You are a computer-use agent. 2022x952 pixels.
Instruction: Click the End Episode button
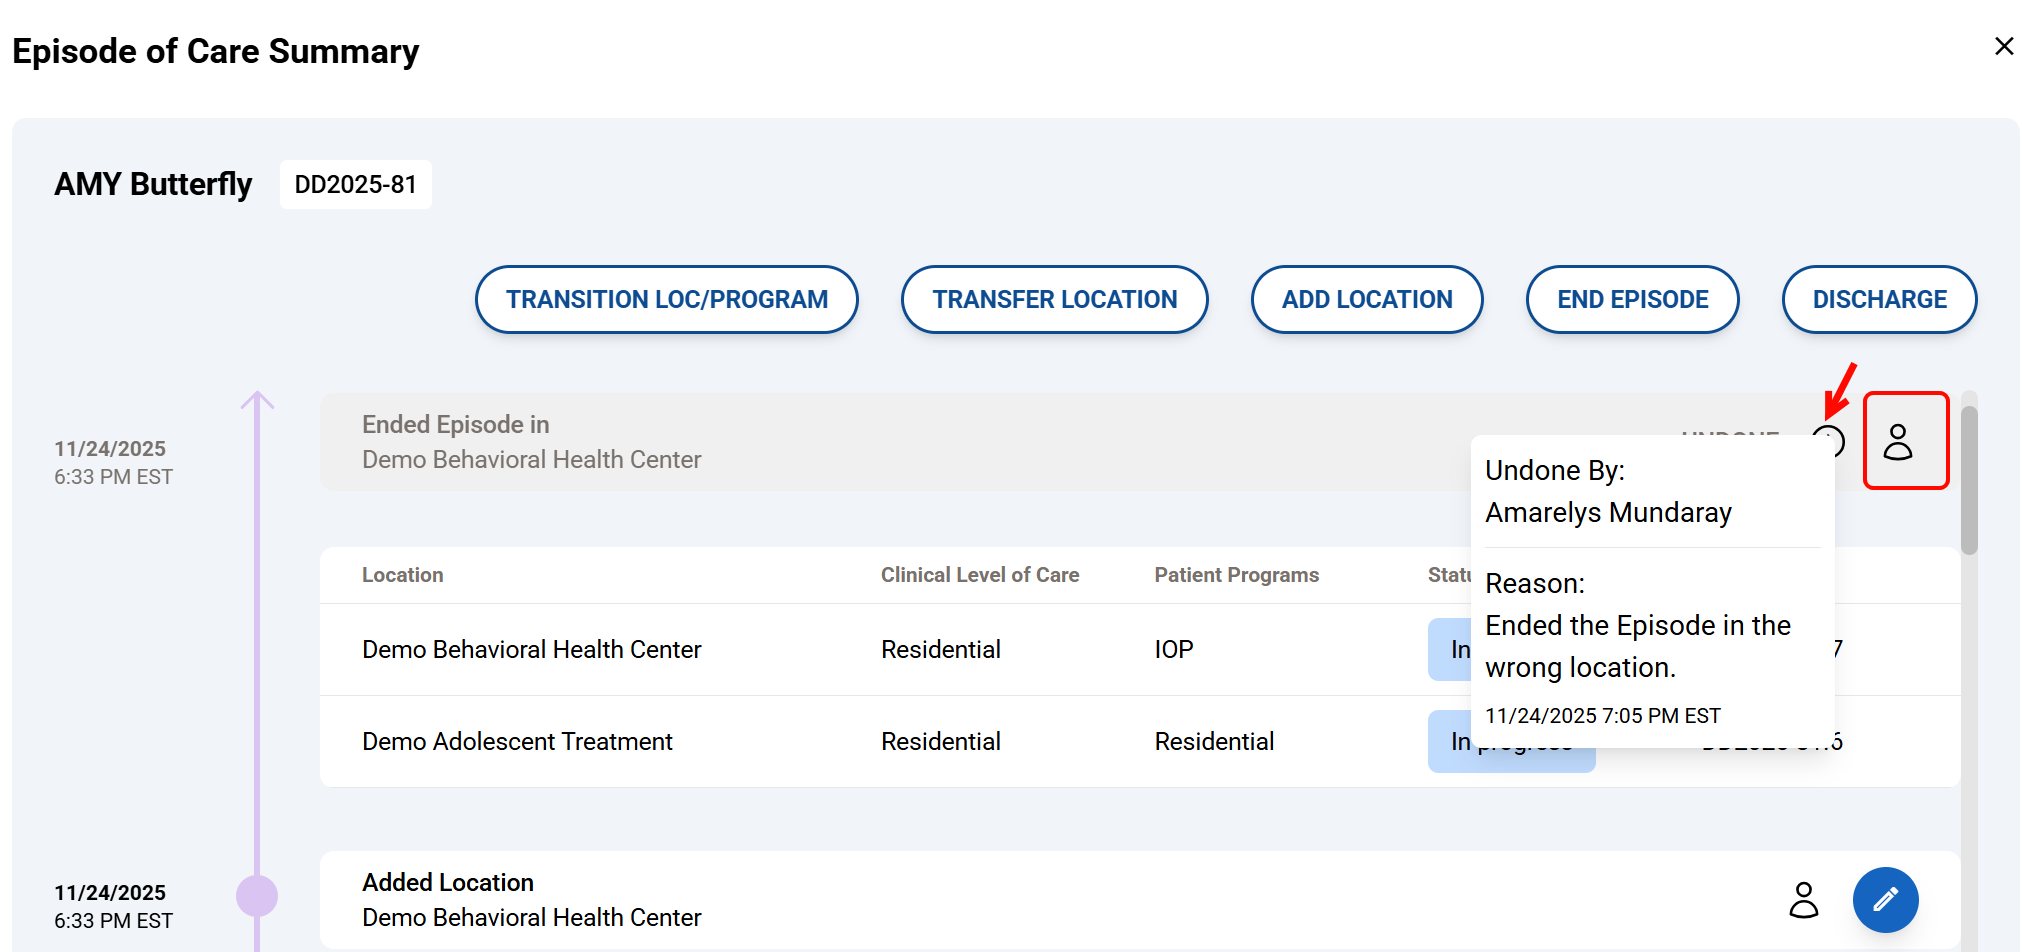(1632, 299)
